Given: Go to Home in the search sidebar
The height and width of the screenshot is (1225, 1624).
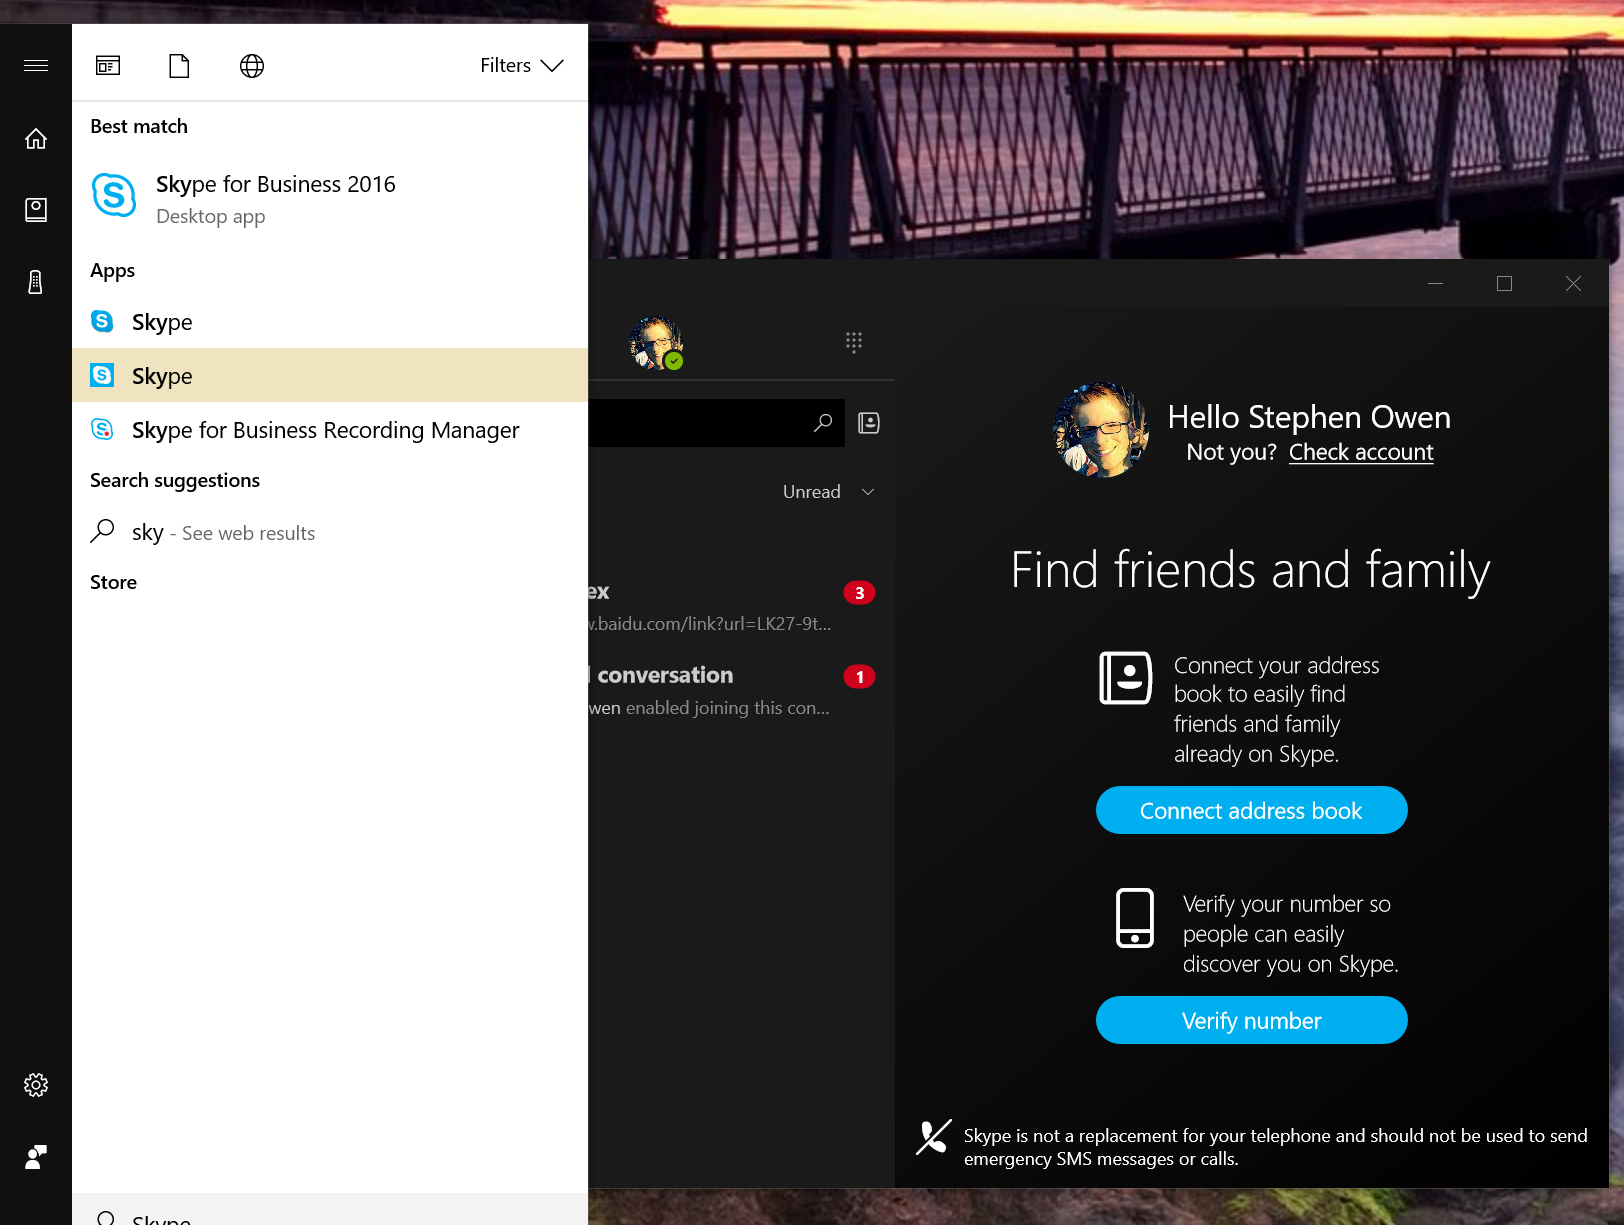Looking at the screenshot, I should tap(36, 138).
